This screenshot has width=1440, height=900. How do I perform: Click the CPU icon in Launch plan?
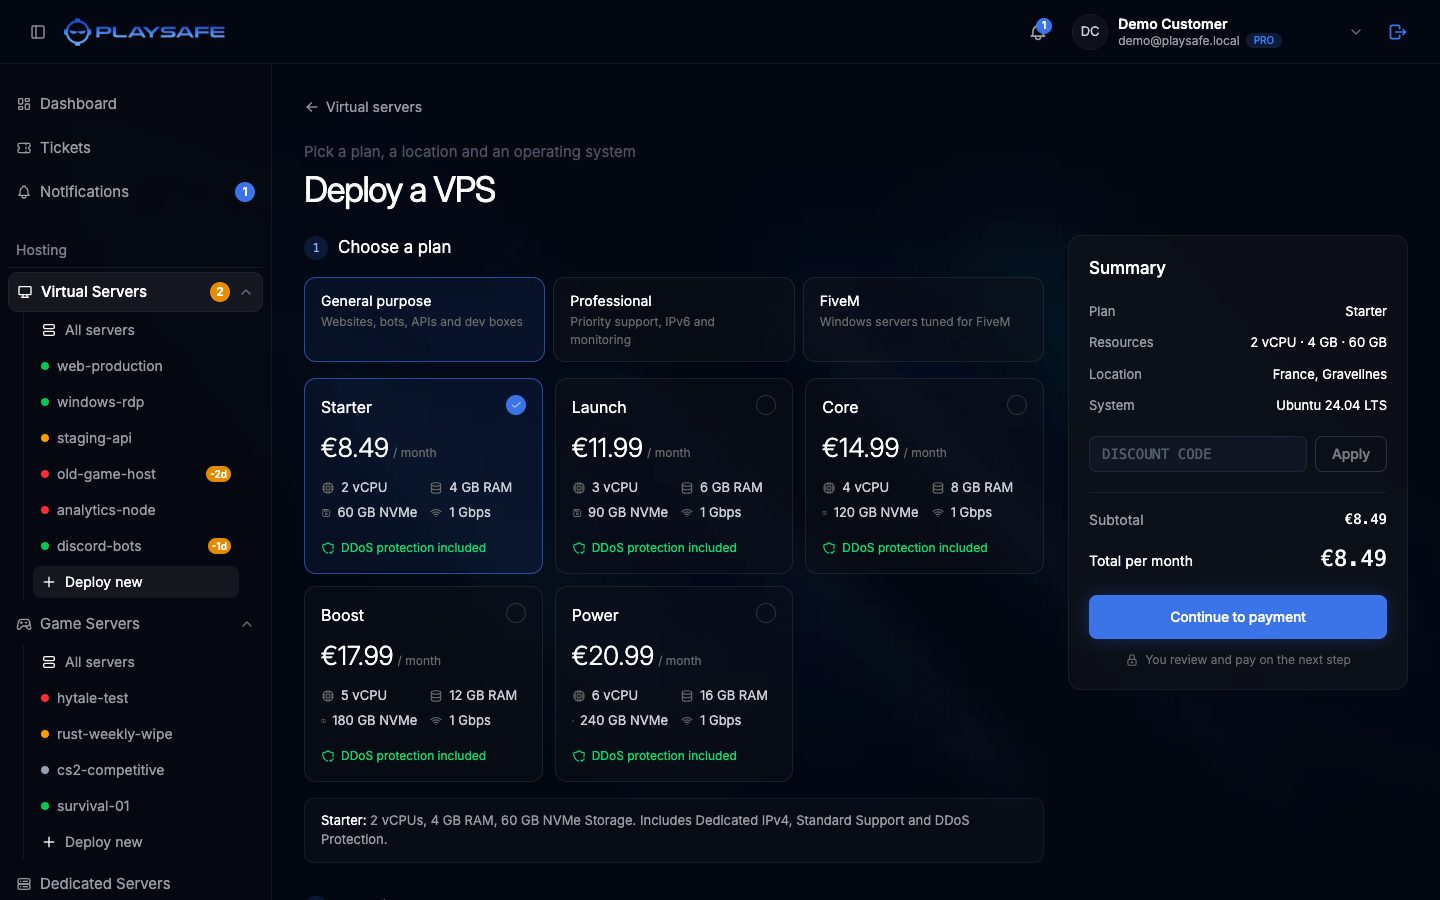[579, 488]
